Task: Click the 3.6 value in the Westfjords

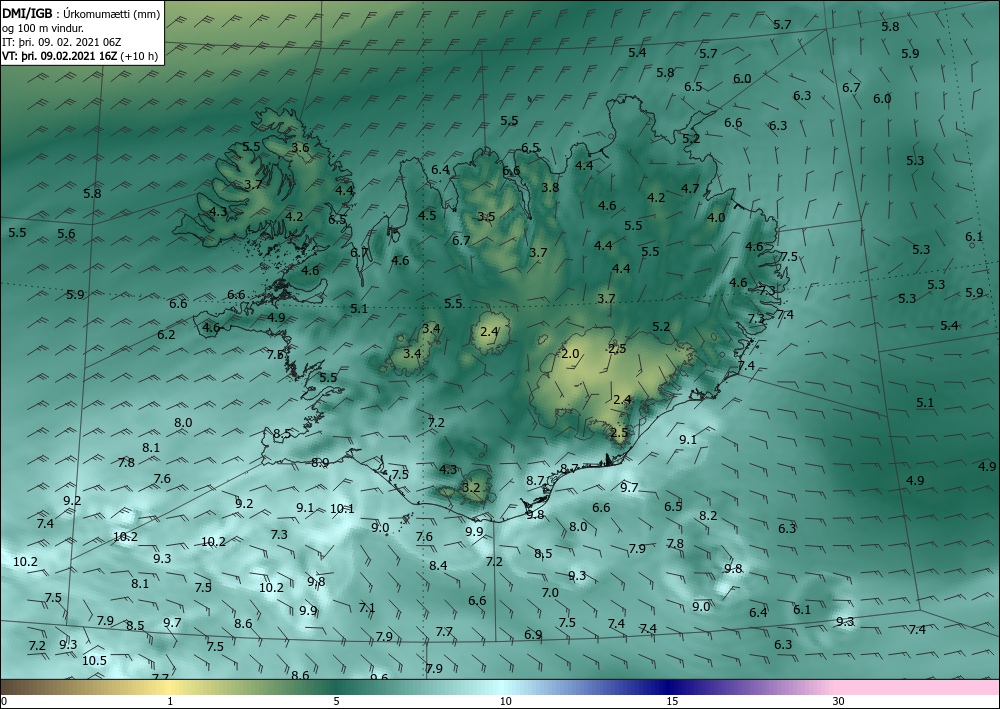Action: (x=300, y=147)
